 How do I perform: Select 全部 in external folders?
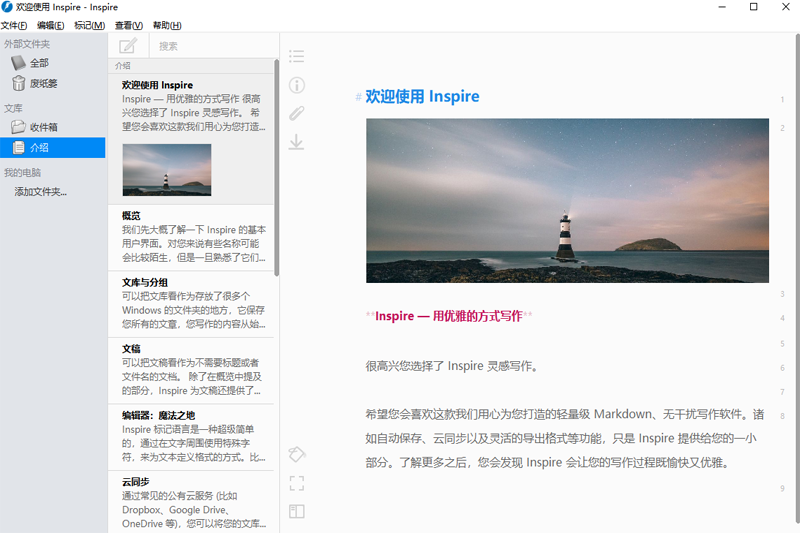tap(38, 63)
